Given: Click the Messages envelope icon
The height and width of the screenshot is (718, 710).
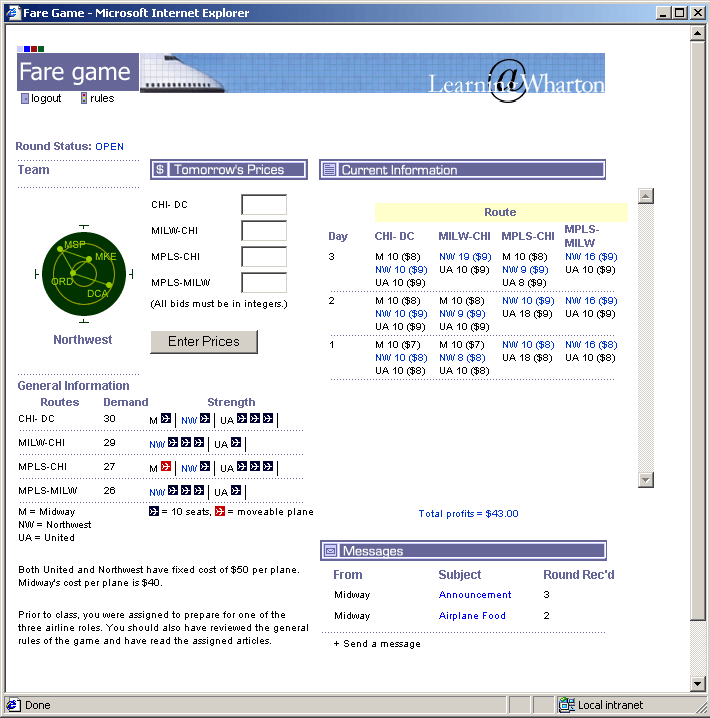Looking at the screenshot, I should pos(331,550).
